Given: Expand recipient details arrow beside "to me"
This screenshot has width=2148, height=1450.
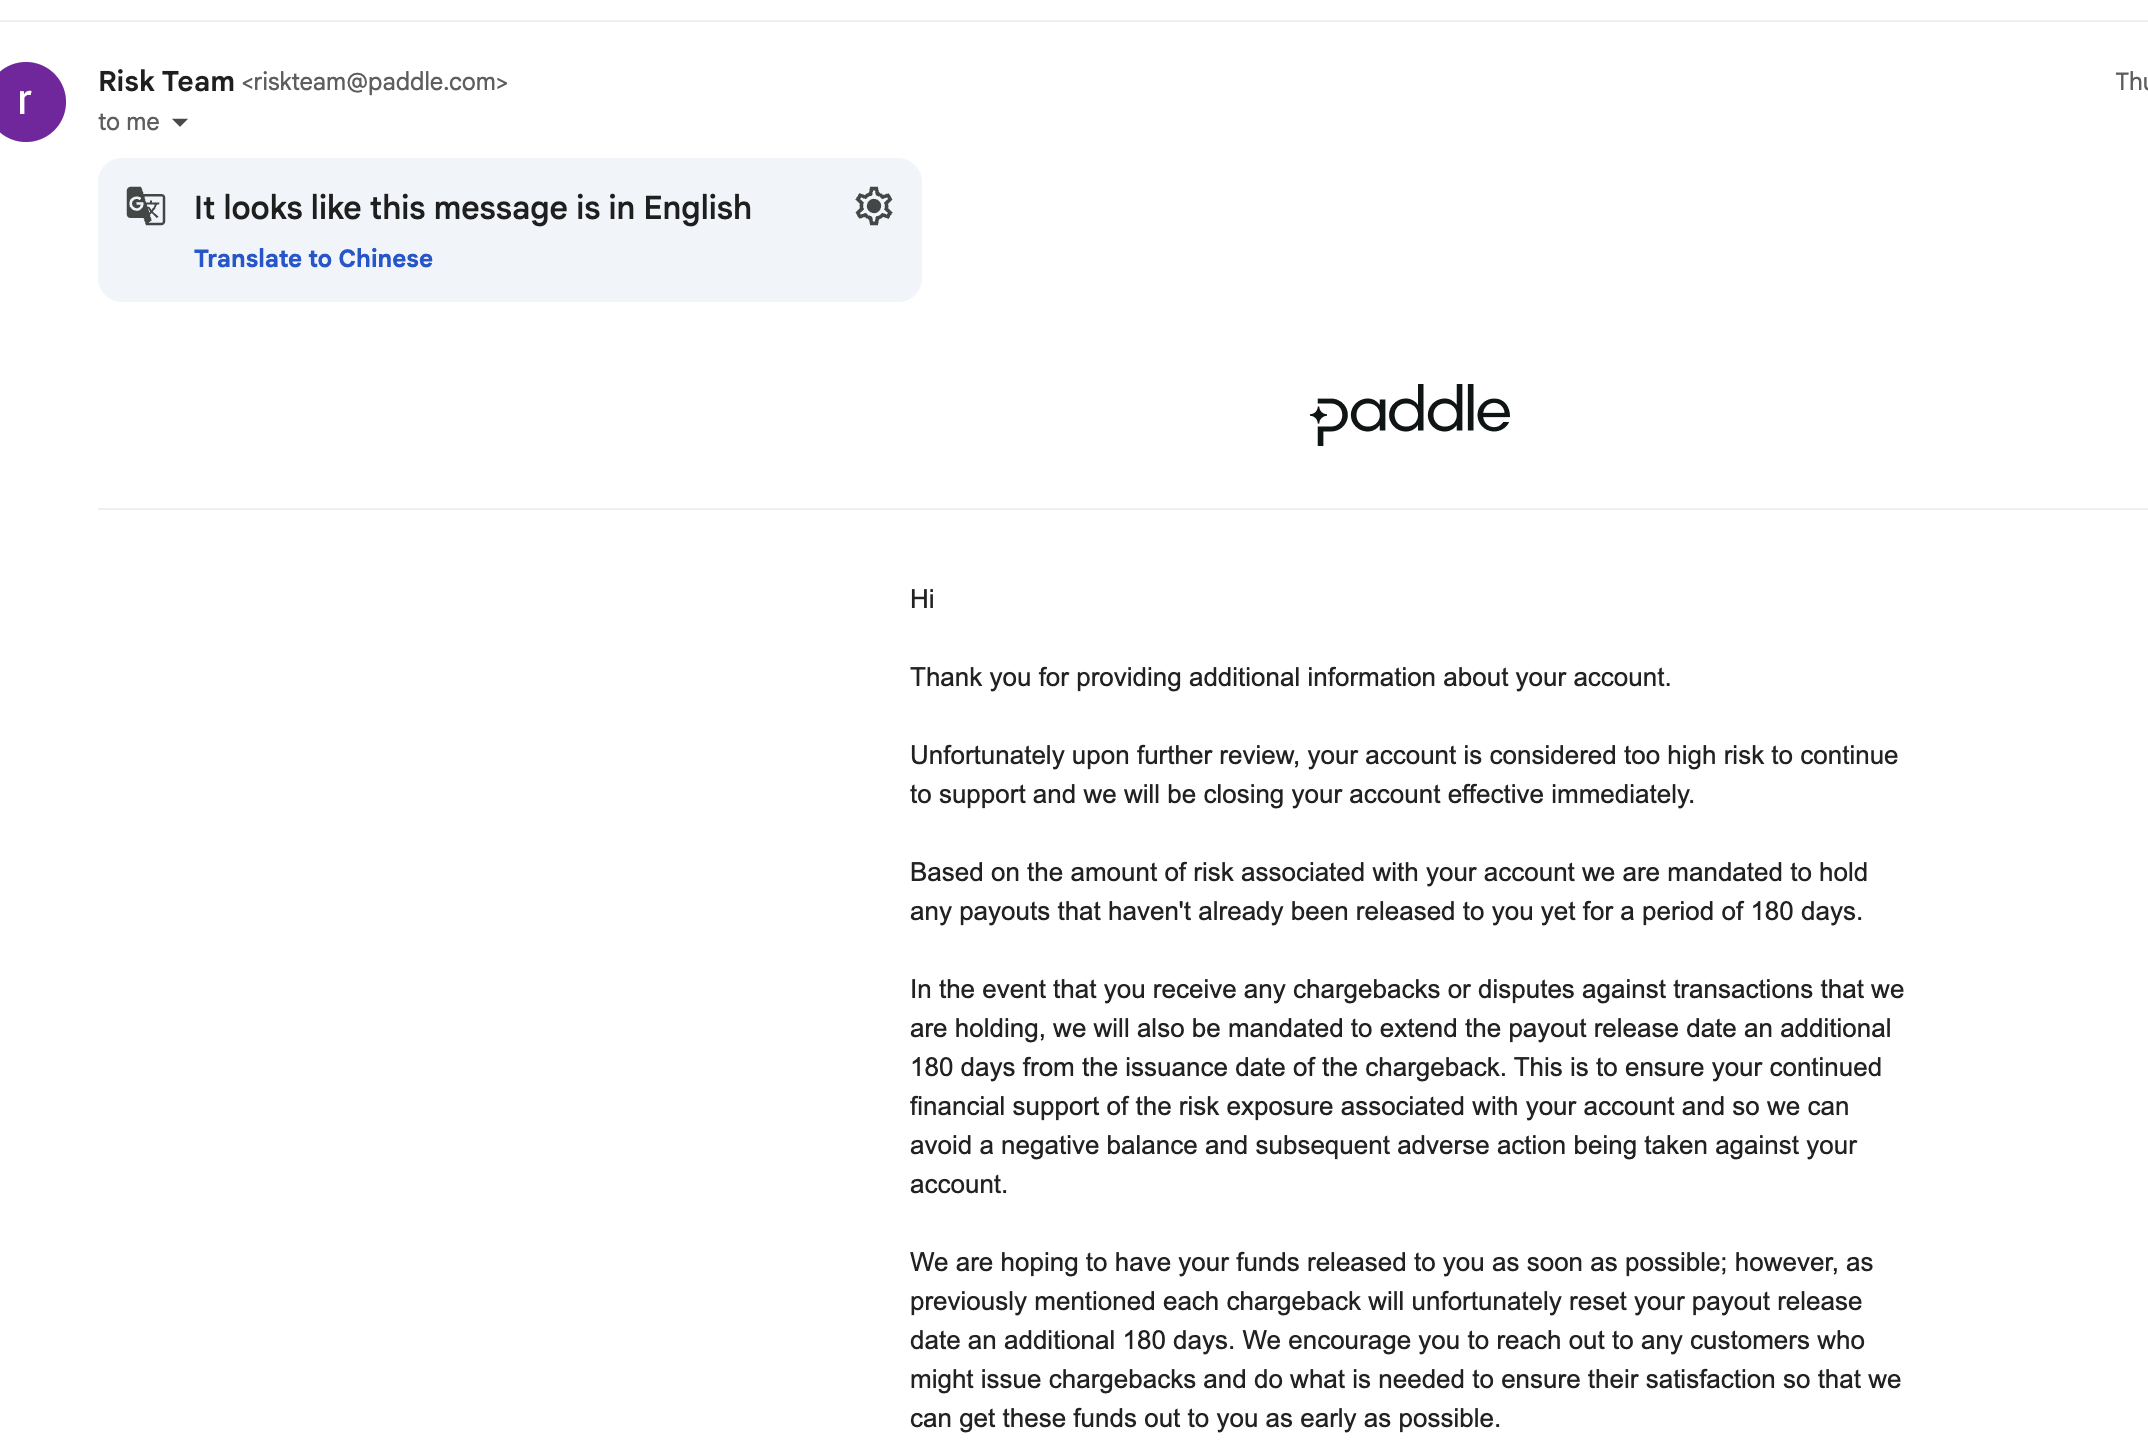Looking at the screenshot, I should [180, 123].
